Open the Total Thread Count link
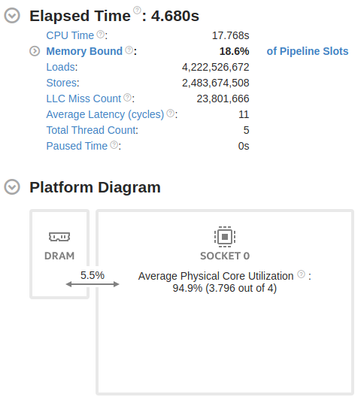Image resolution: width=364 pixels, height=400 pixels. (x=91, y=130)
